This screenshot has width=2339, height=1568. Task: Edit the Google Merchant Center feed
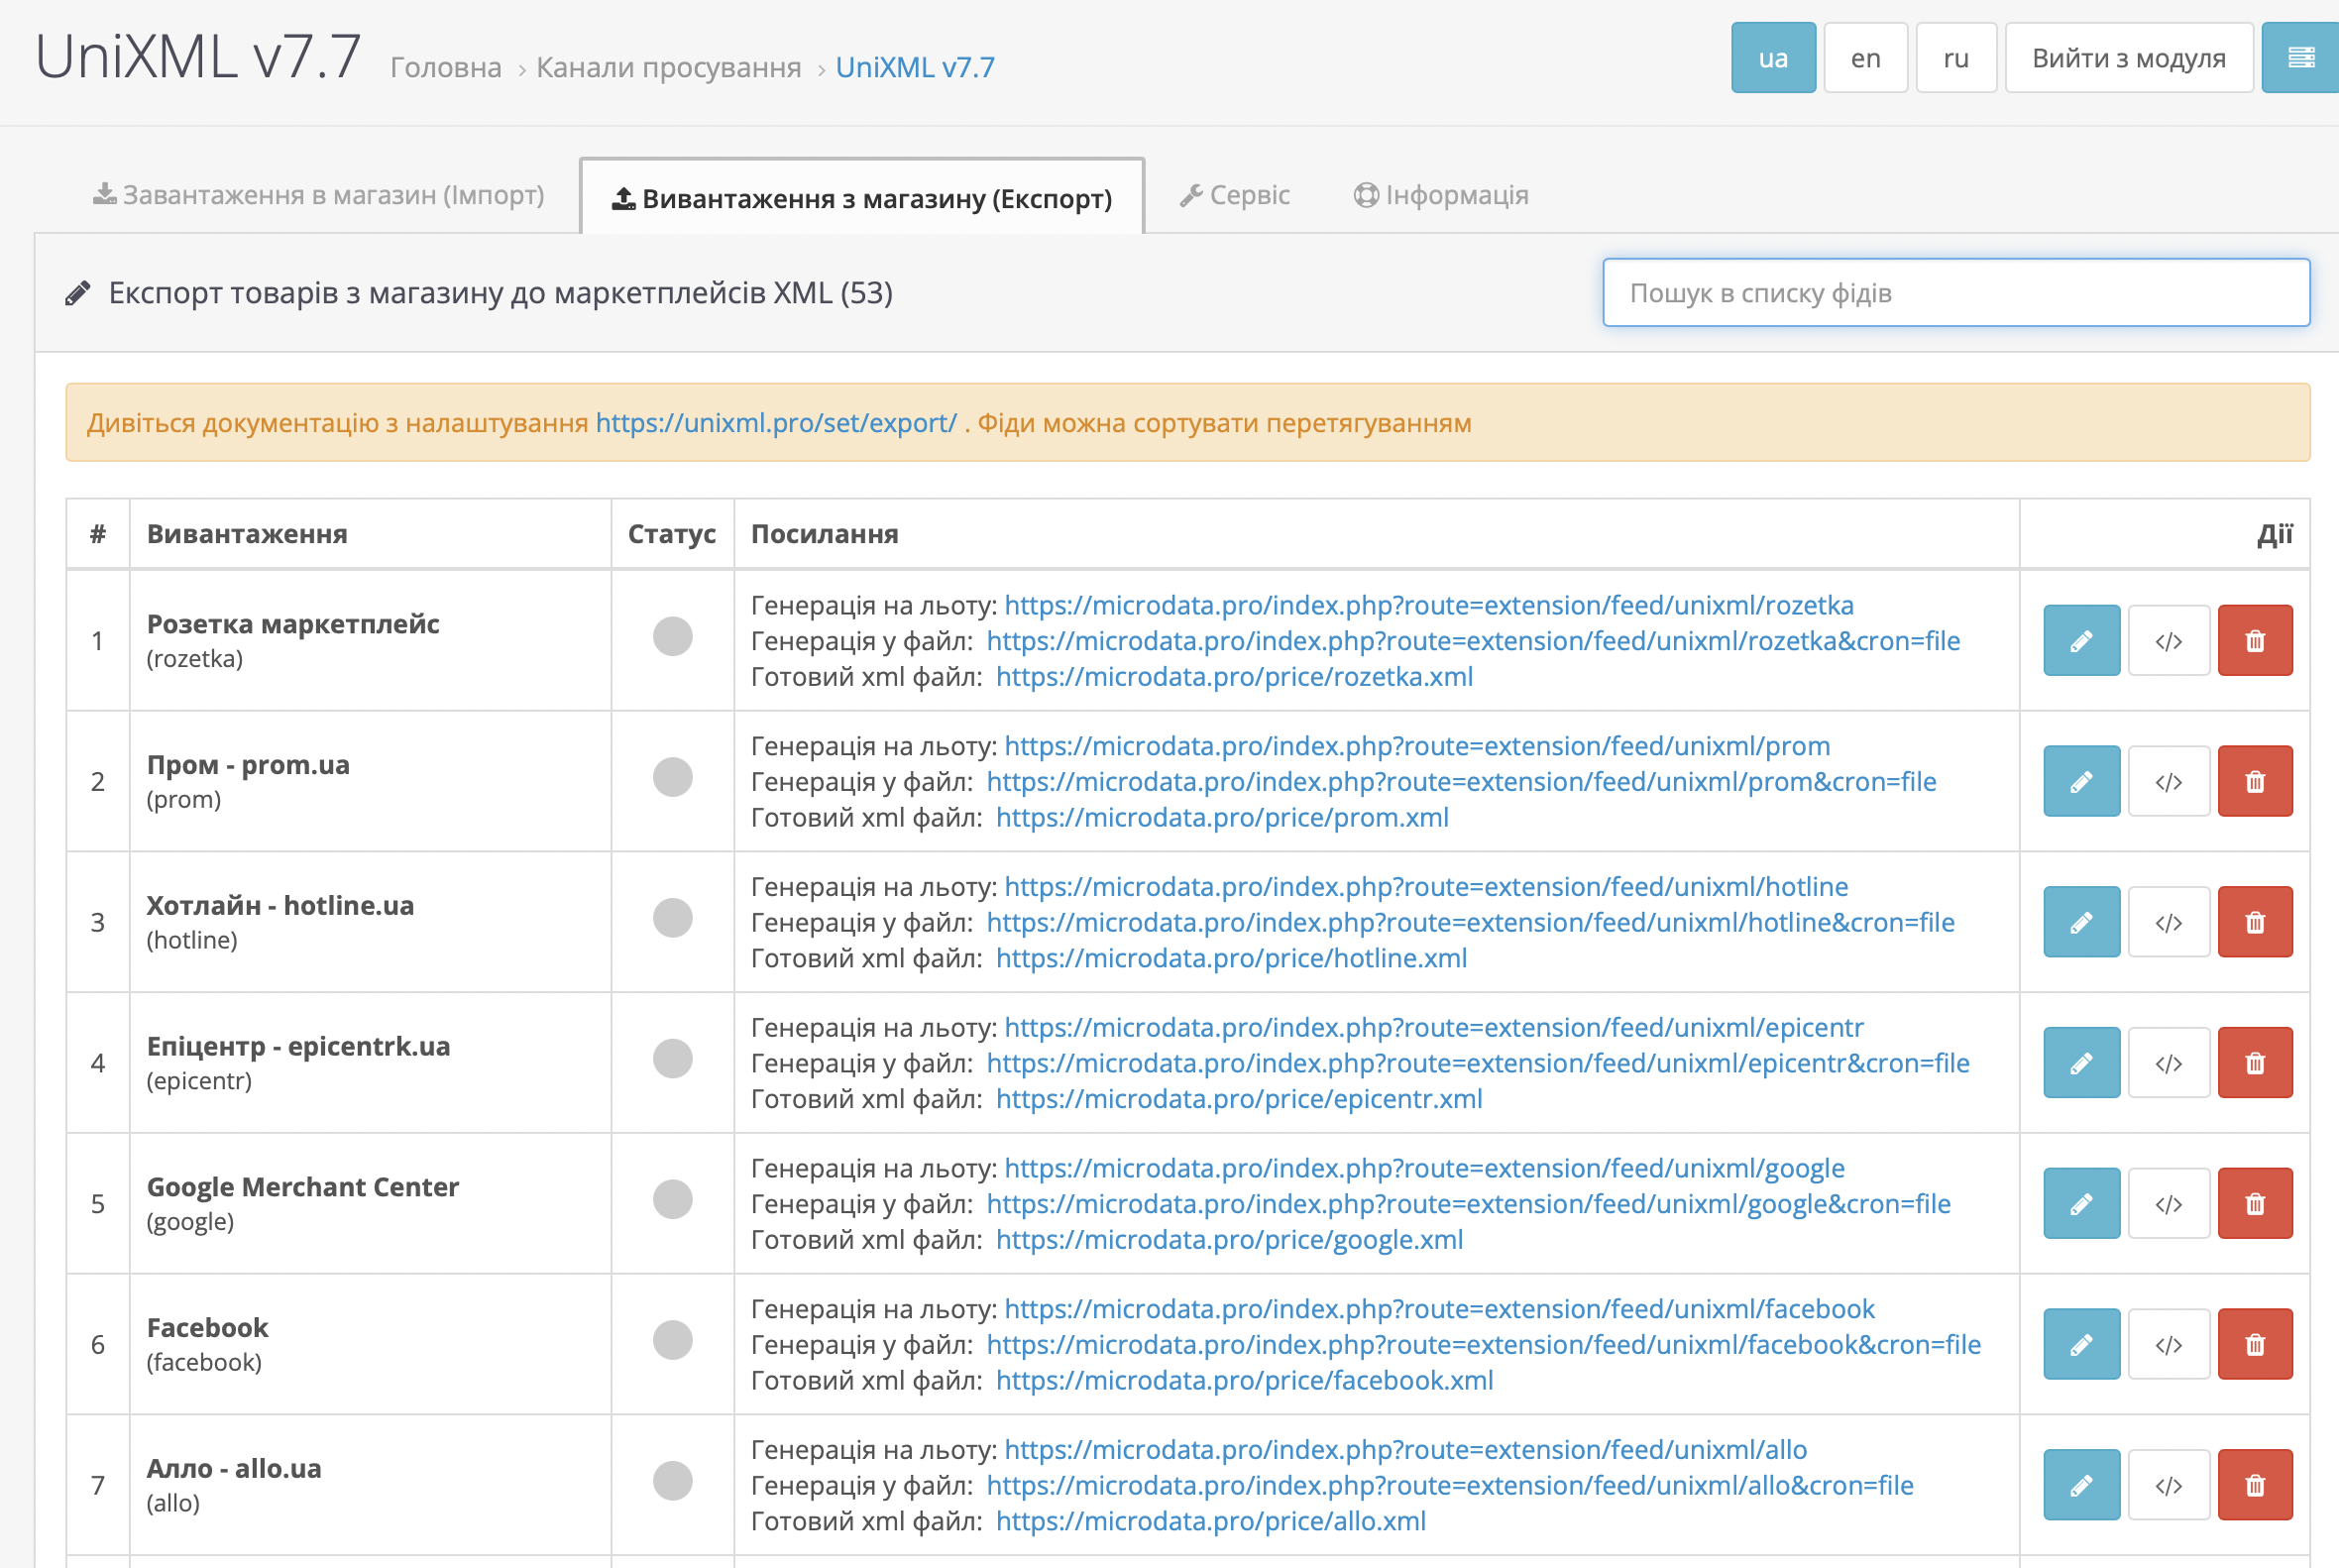[x=2081, y=1204]
